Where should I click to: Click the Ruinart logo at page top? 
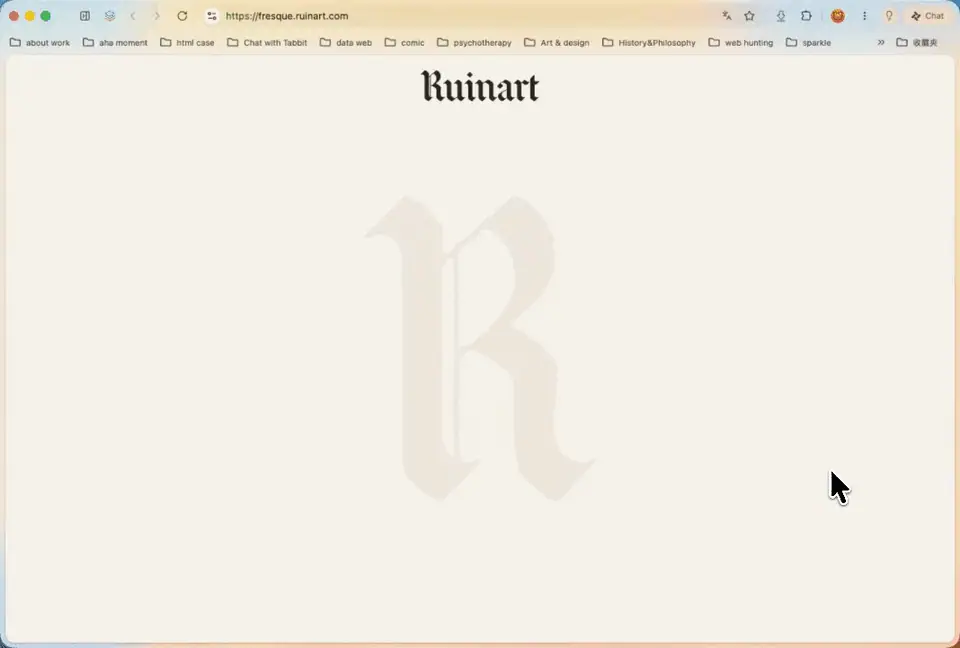coord(480,86)
